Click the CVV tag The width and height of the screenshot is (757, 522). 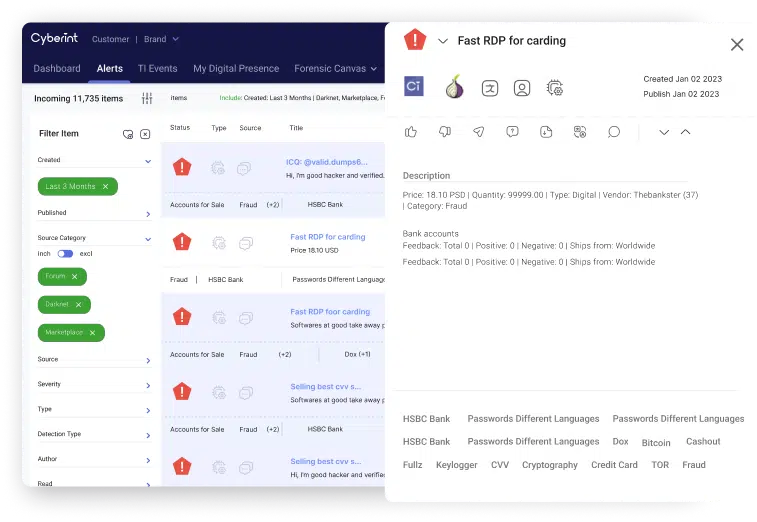click(500, 465)
